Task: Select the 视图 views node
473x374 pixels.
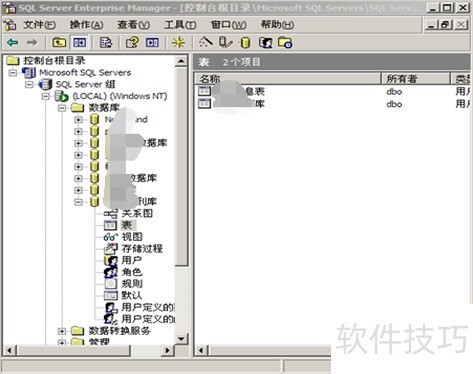Action: (132, 237)
